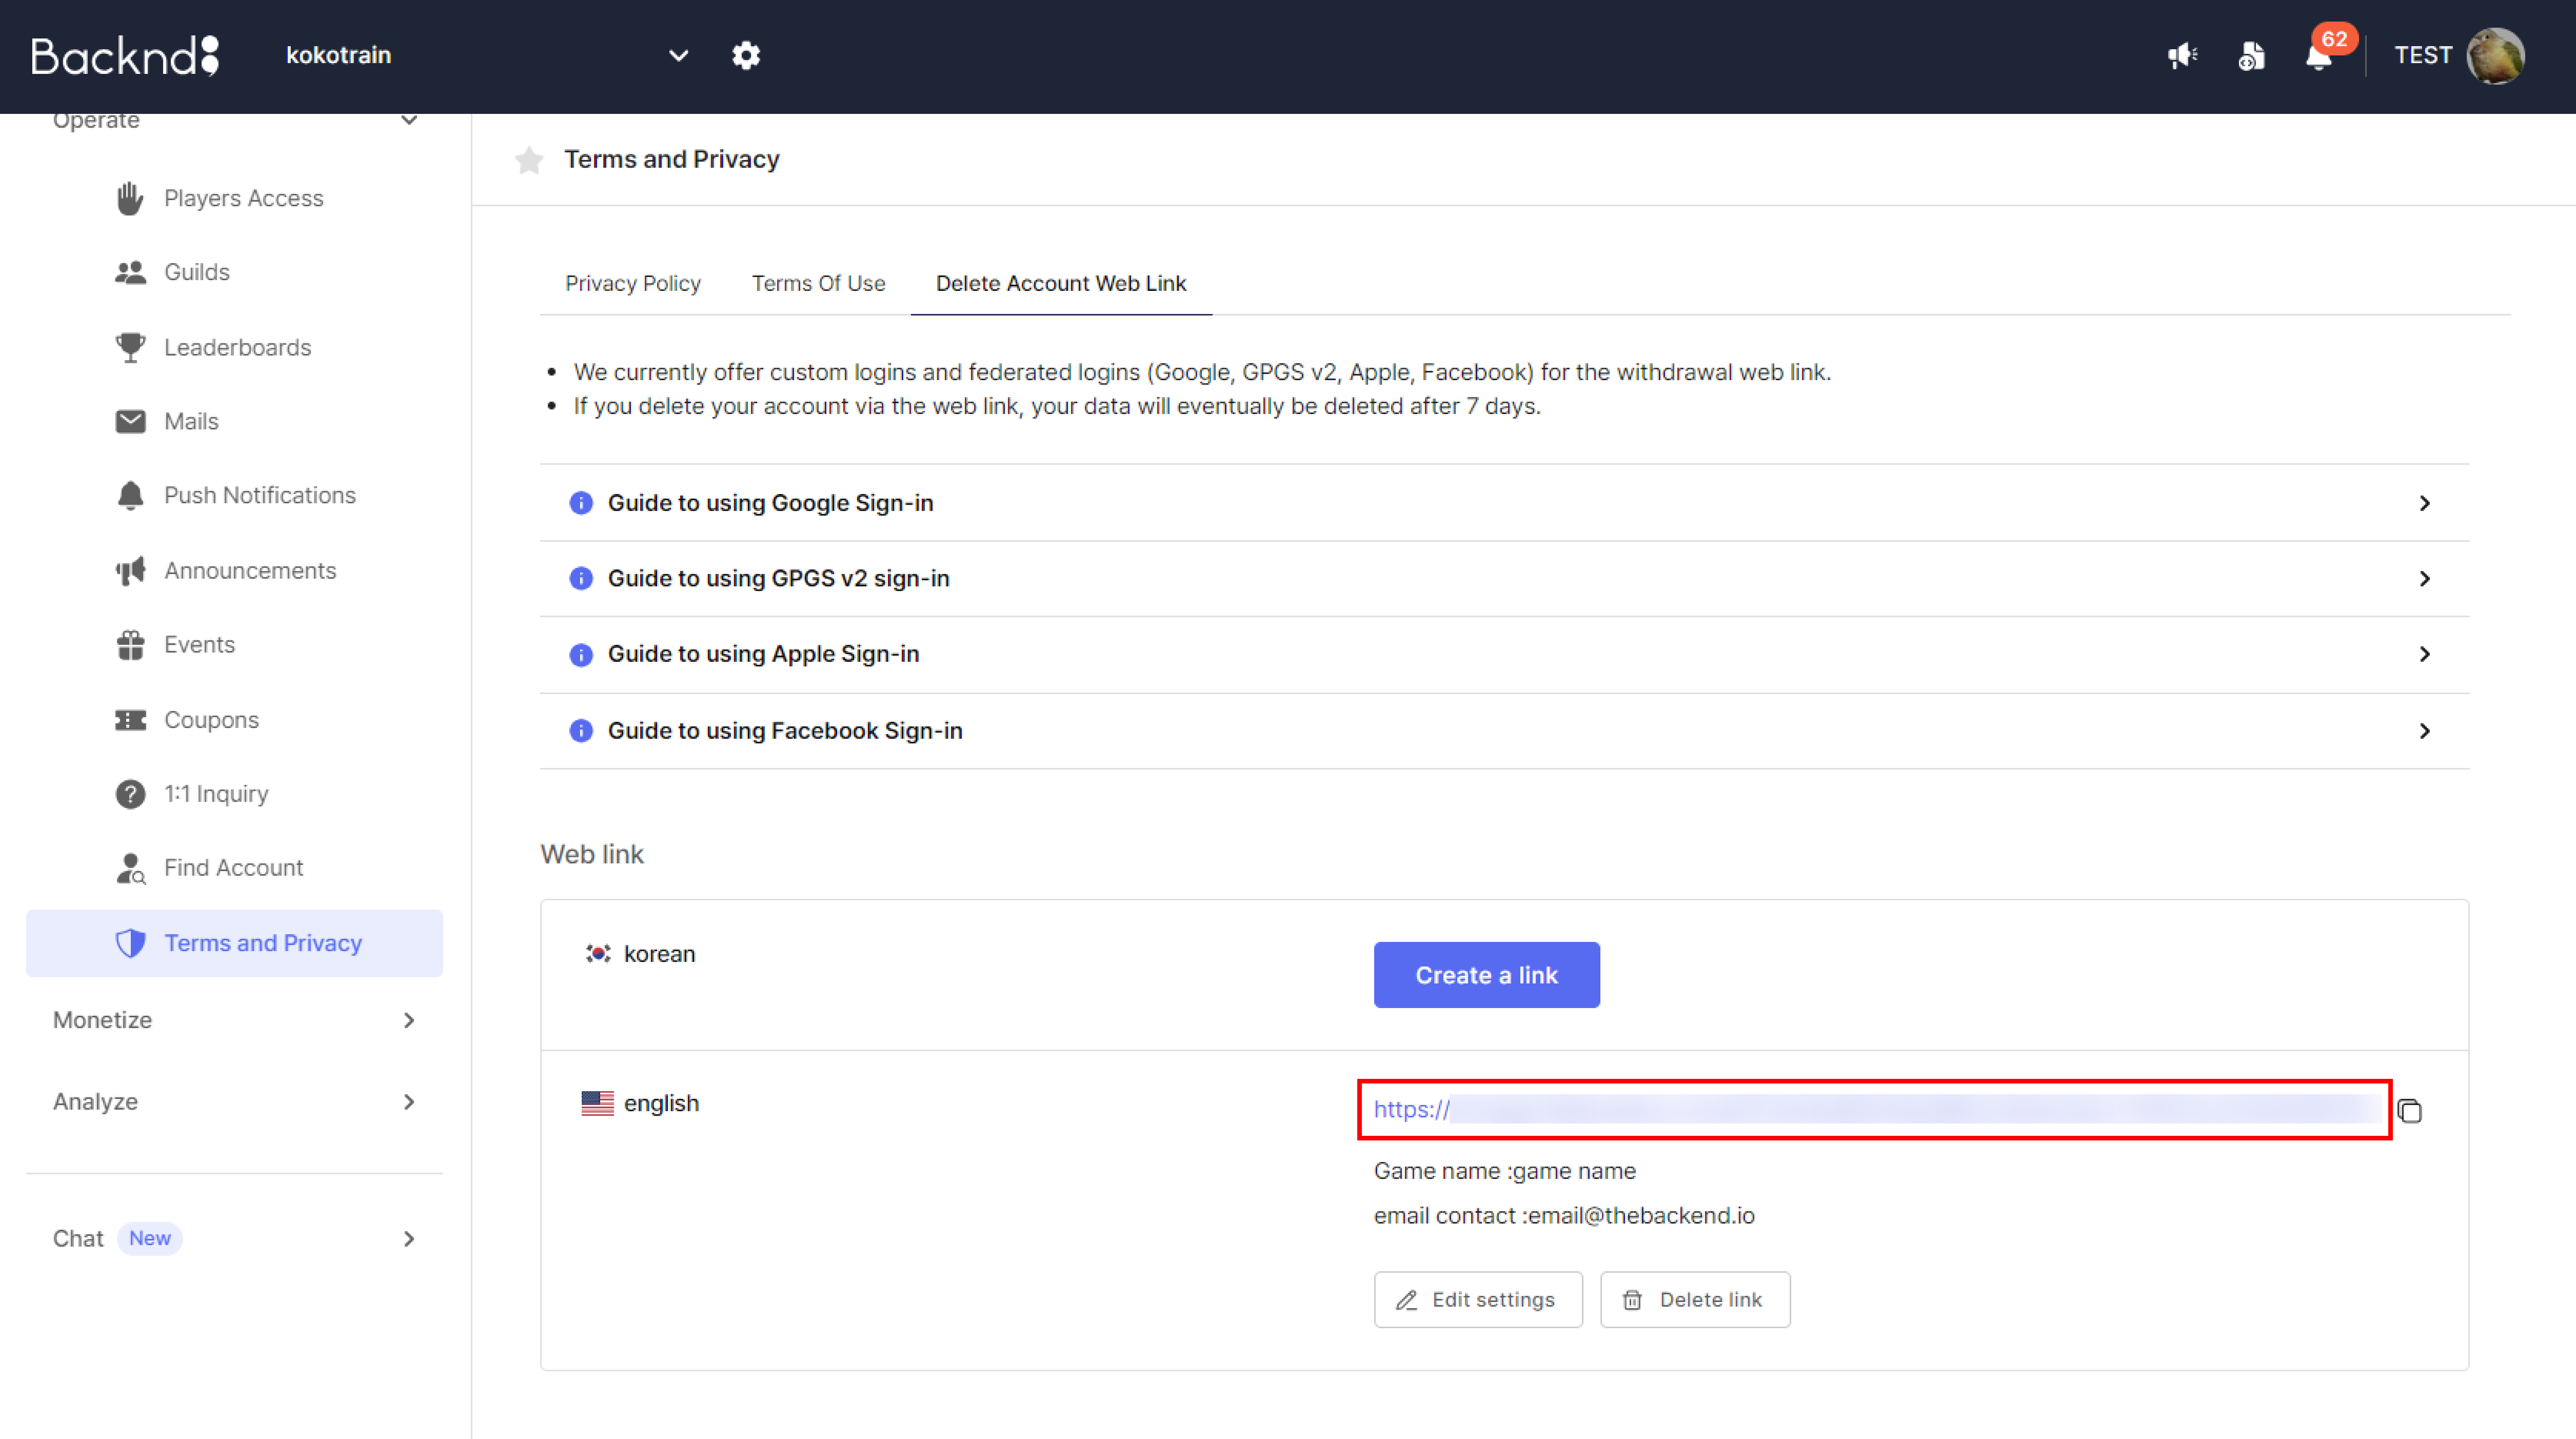Switch to the Terms Of Use tab
This screenshot has width=2576, height=1439.
tap(818, 283)
